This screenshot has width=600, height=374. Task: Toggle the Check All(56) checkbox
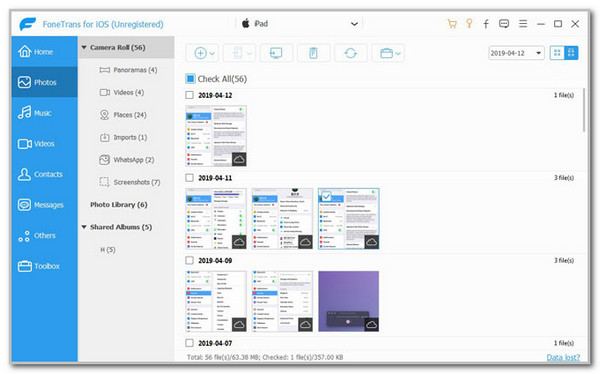[190, 79]
